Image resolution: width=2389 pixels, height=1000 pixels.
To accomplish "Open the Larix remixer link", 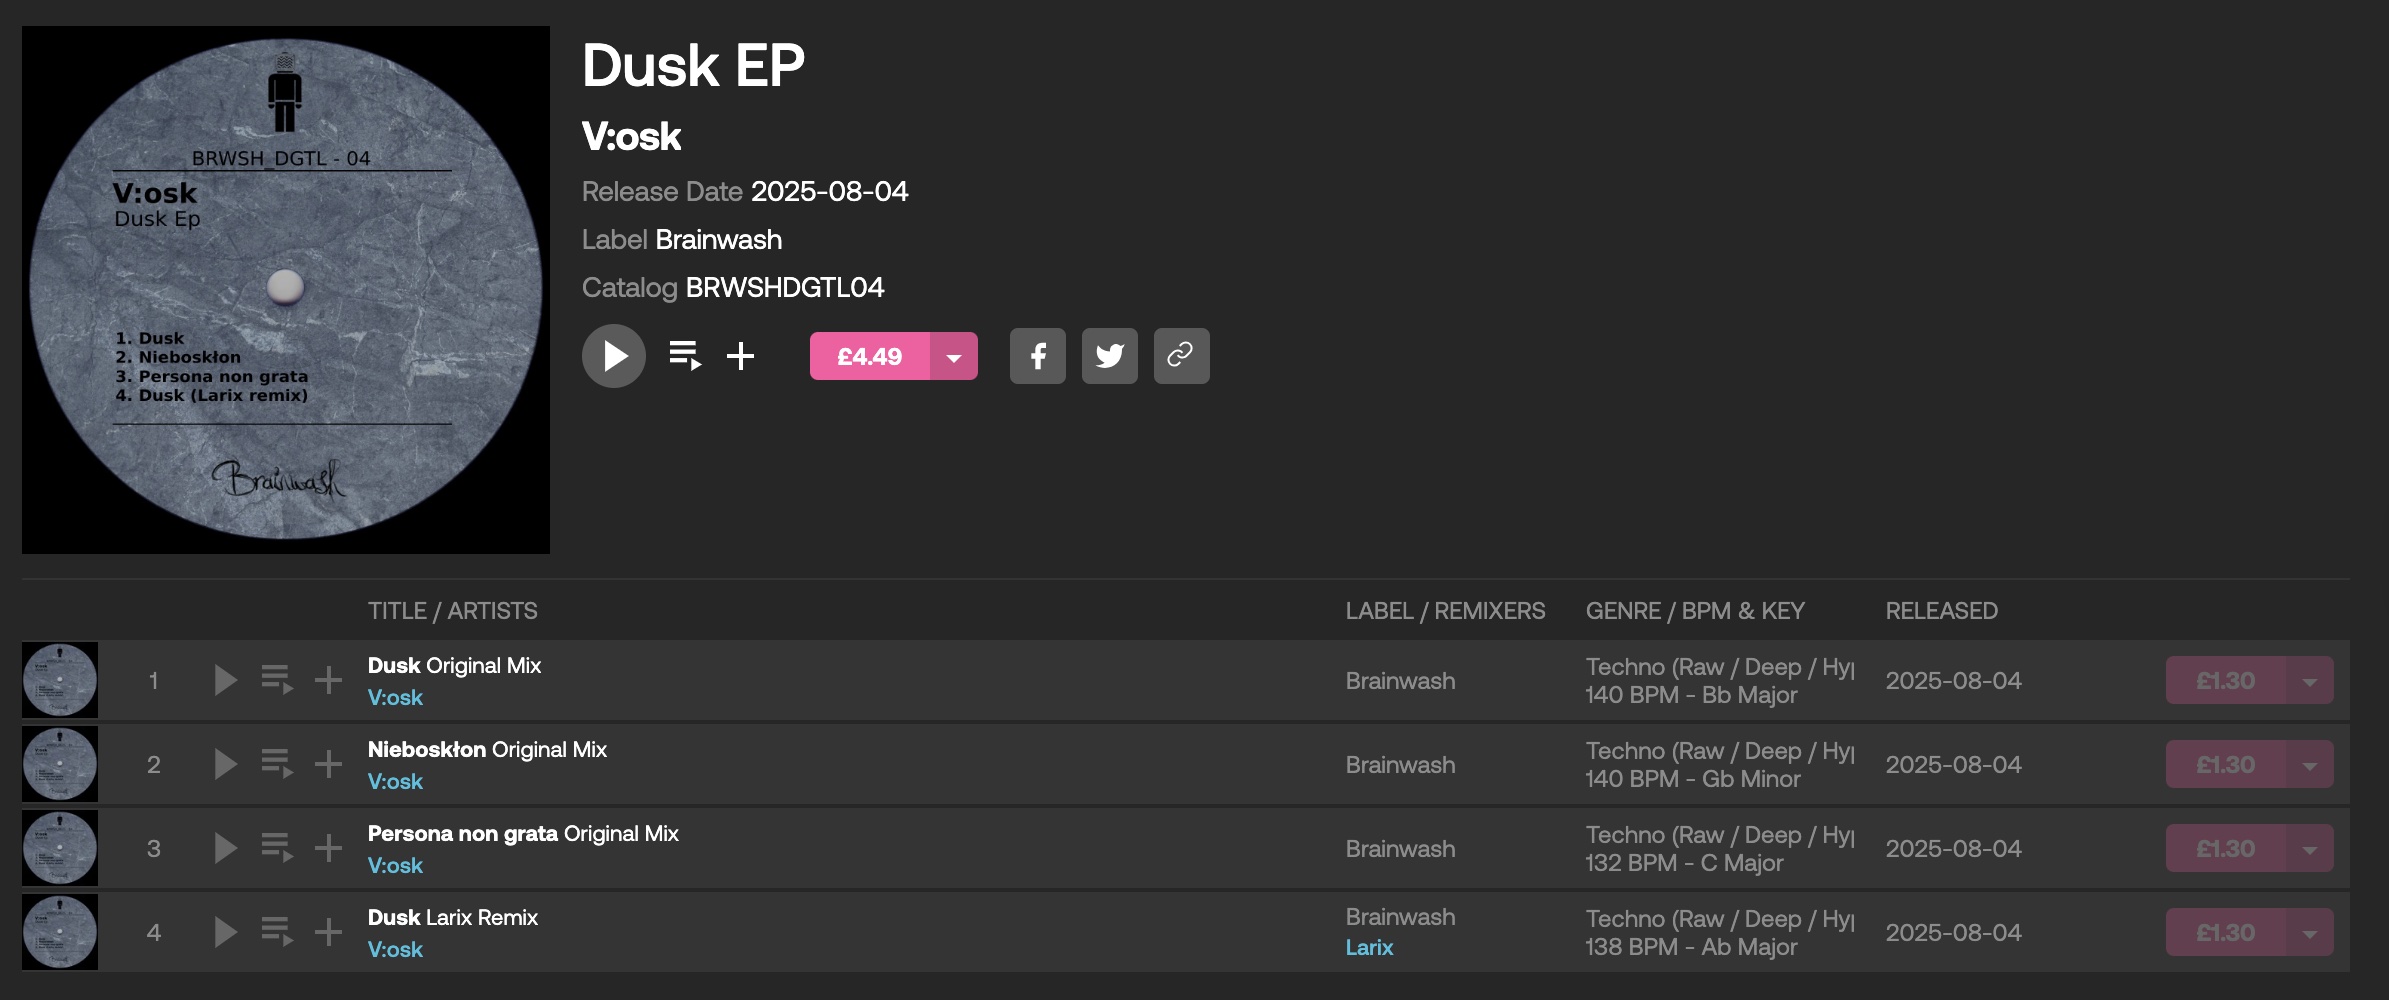I will [1369, 948].
